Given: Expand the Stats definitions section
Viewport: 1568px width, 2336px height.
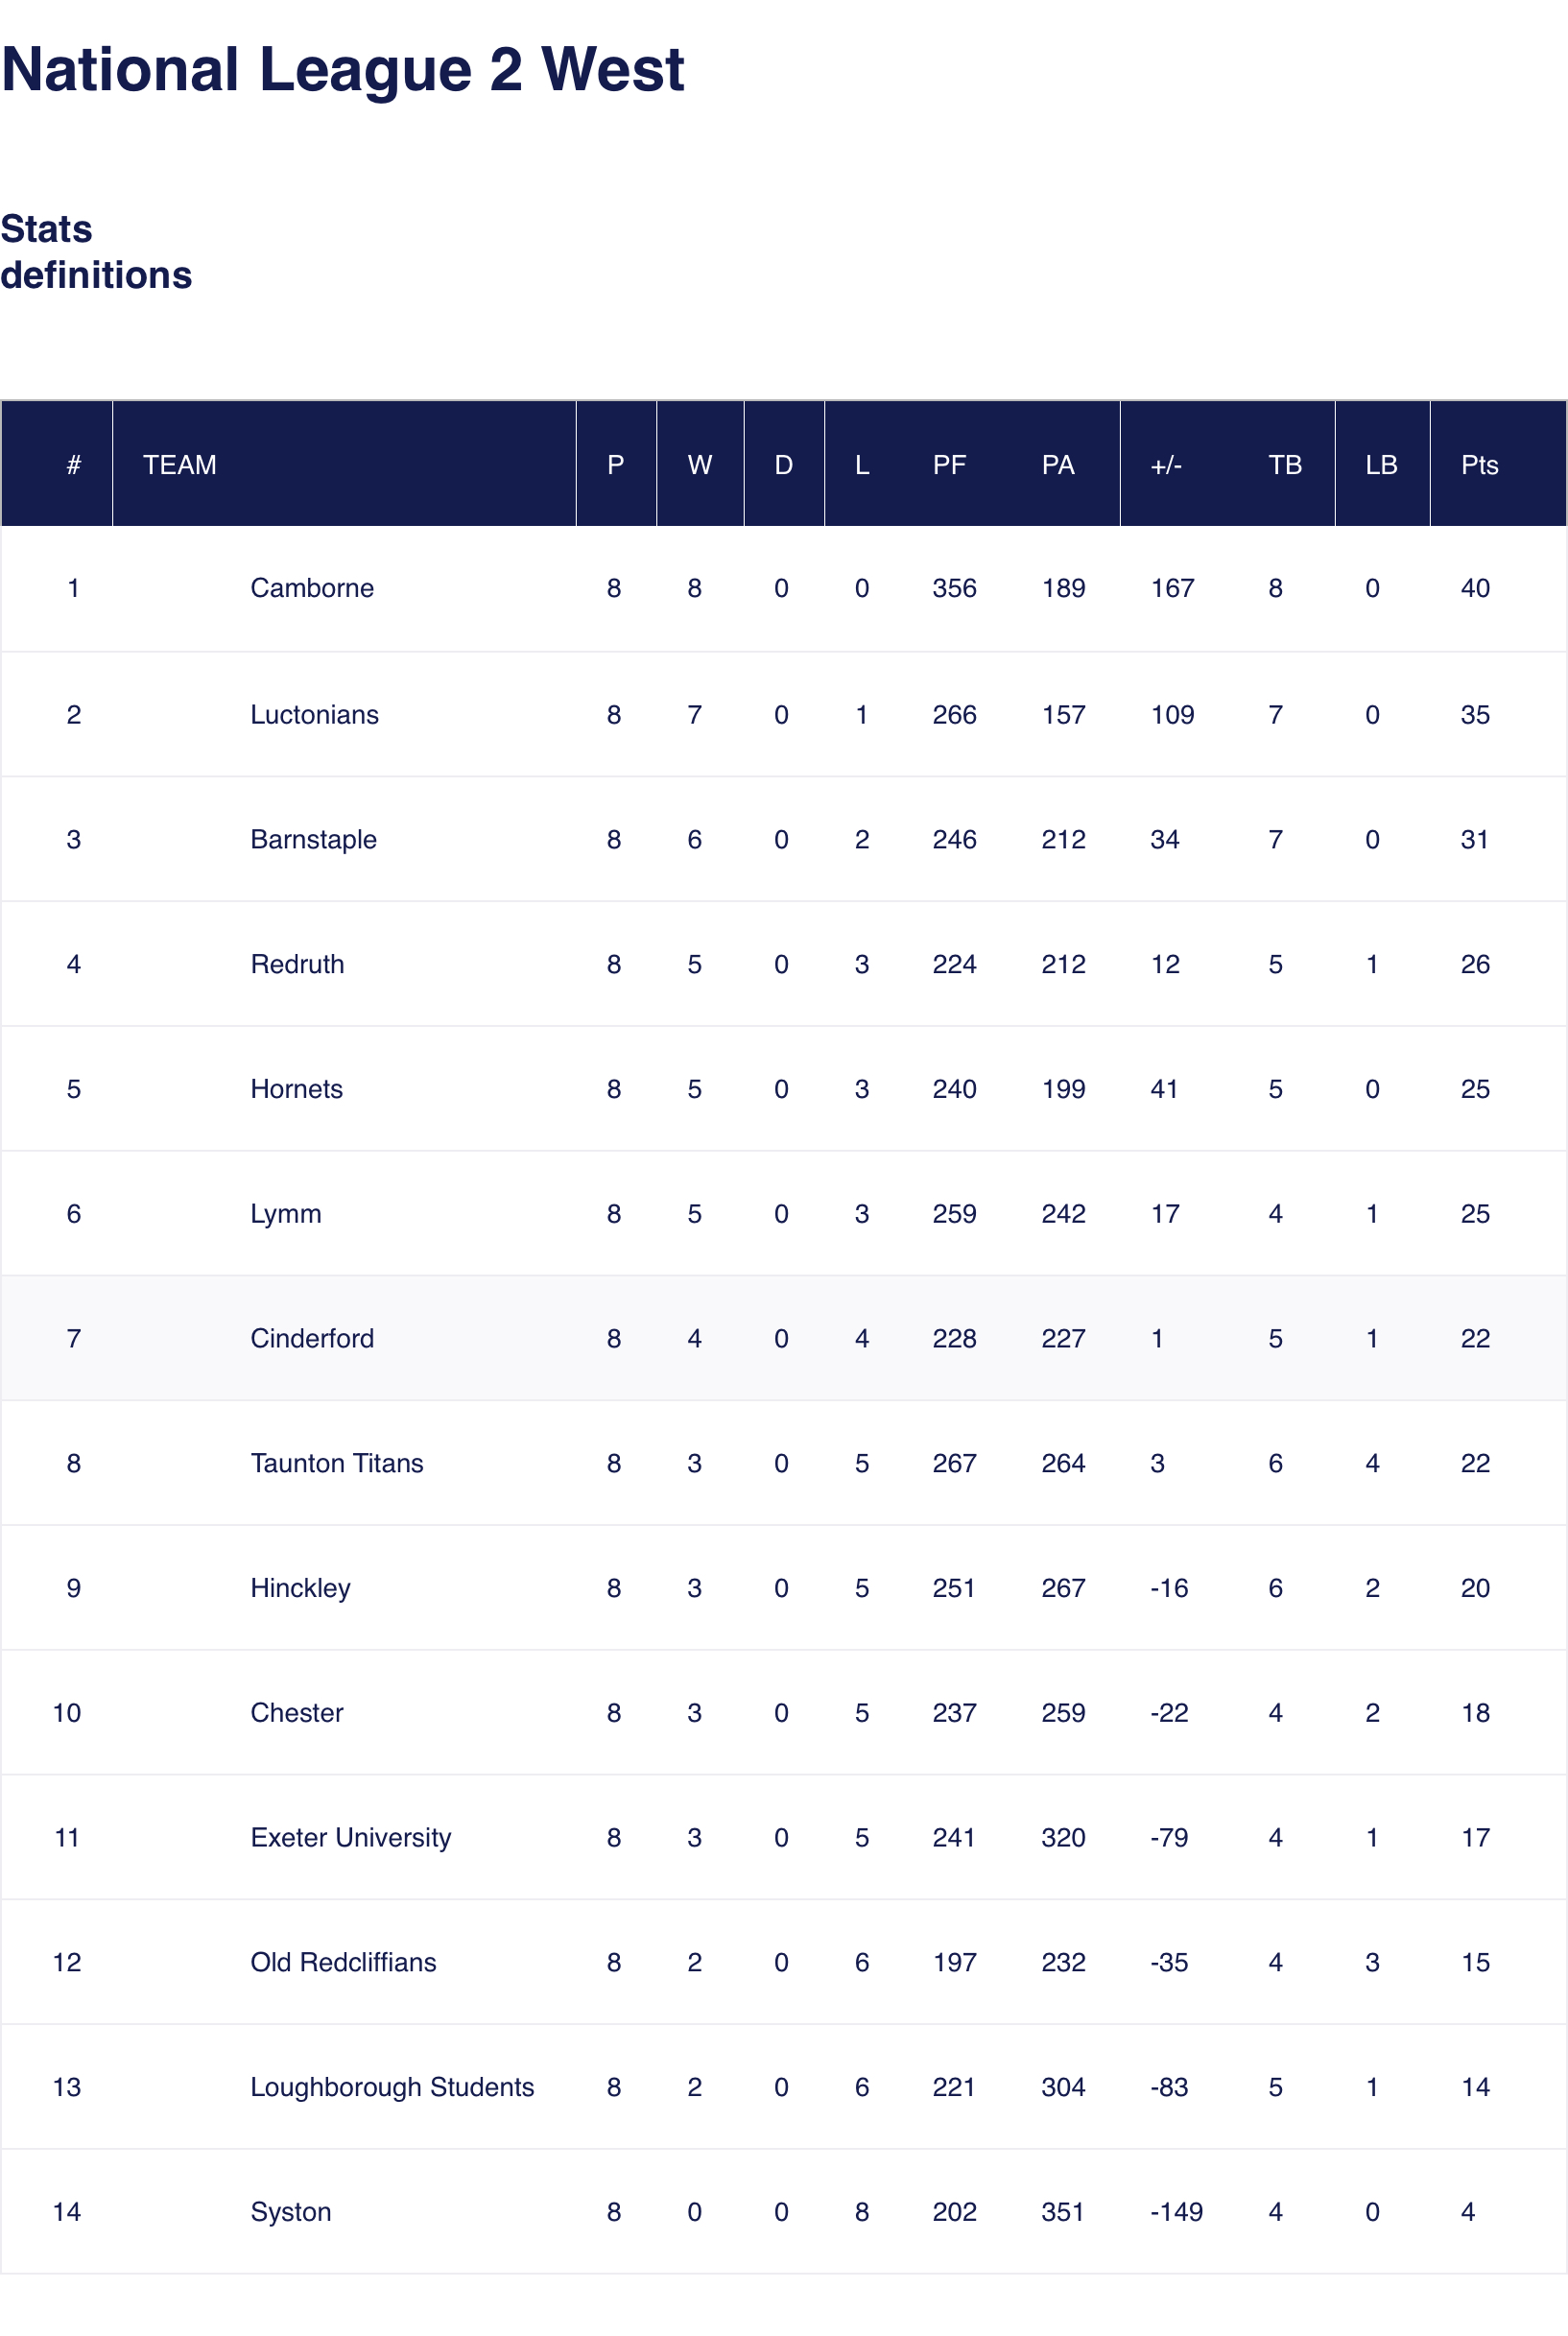Looking at the screenshot, I should pyautogui.click(x=96, y=252).
